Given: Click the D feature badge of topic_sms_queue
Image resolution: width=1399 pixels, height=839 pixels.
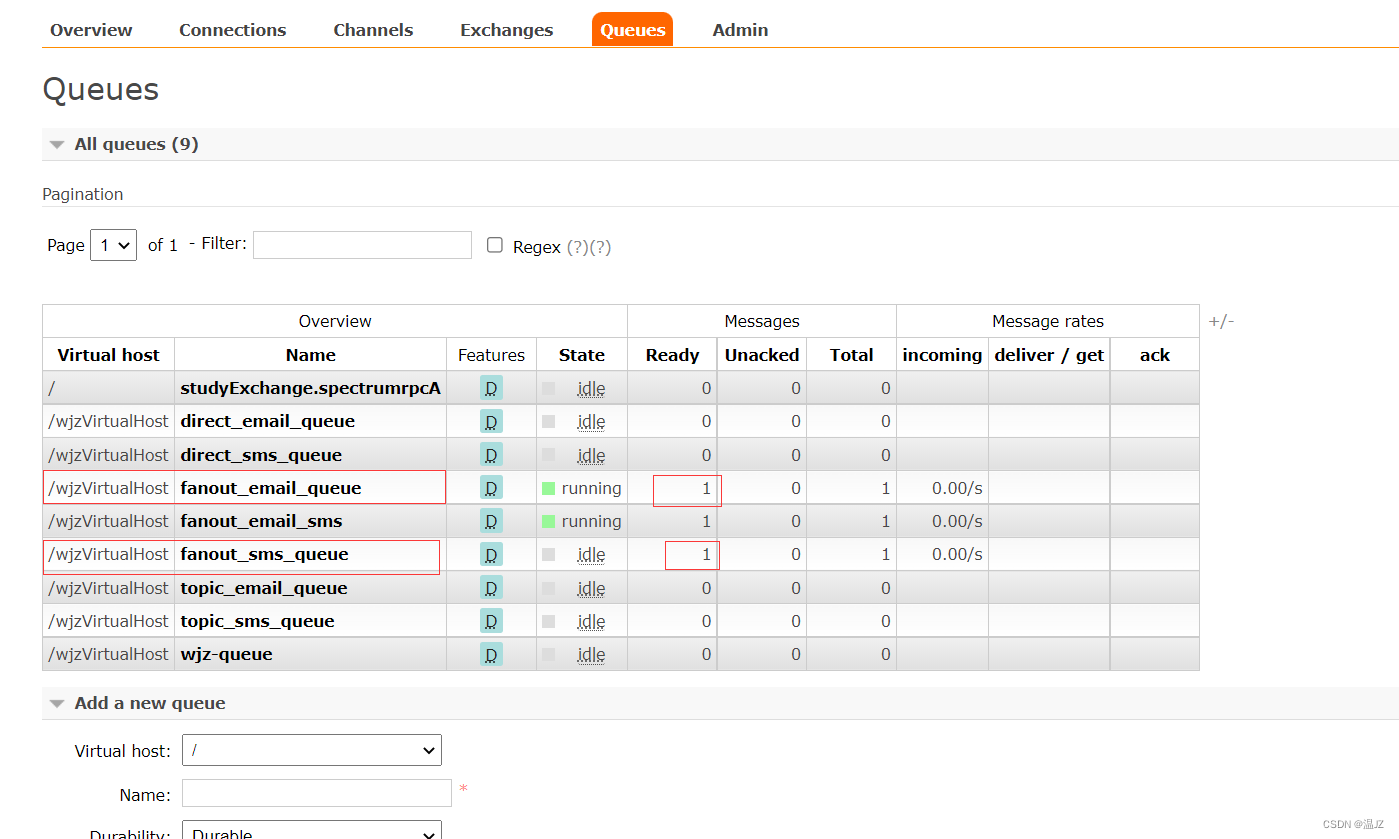Looking at the screenshot, I should click(x=491, y=621).
